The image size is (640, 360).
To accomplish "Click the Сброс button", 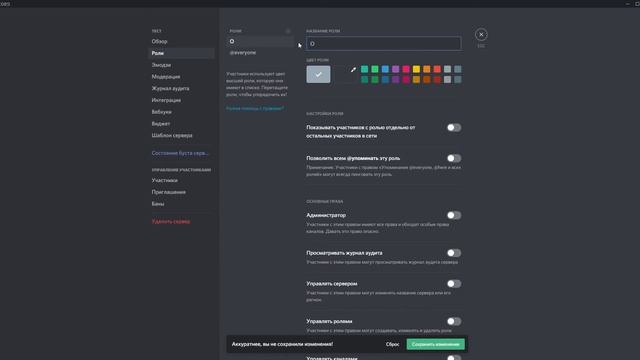I will click(392, 344).
